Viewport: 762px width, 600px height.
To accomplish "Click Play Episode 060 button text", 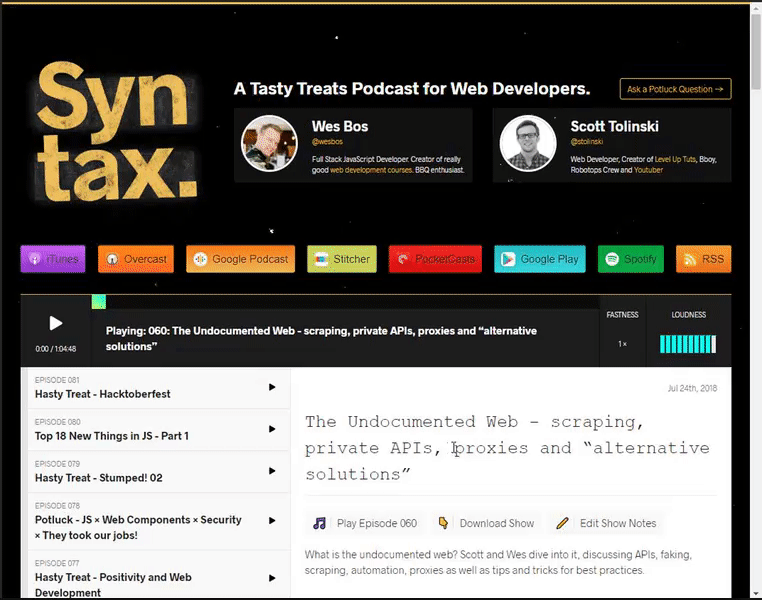I will tap(377, 523).
